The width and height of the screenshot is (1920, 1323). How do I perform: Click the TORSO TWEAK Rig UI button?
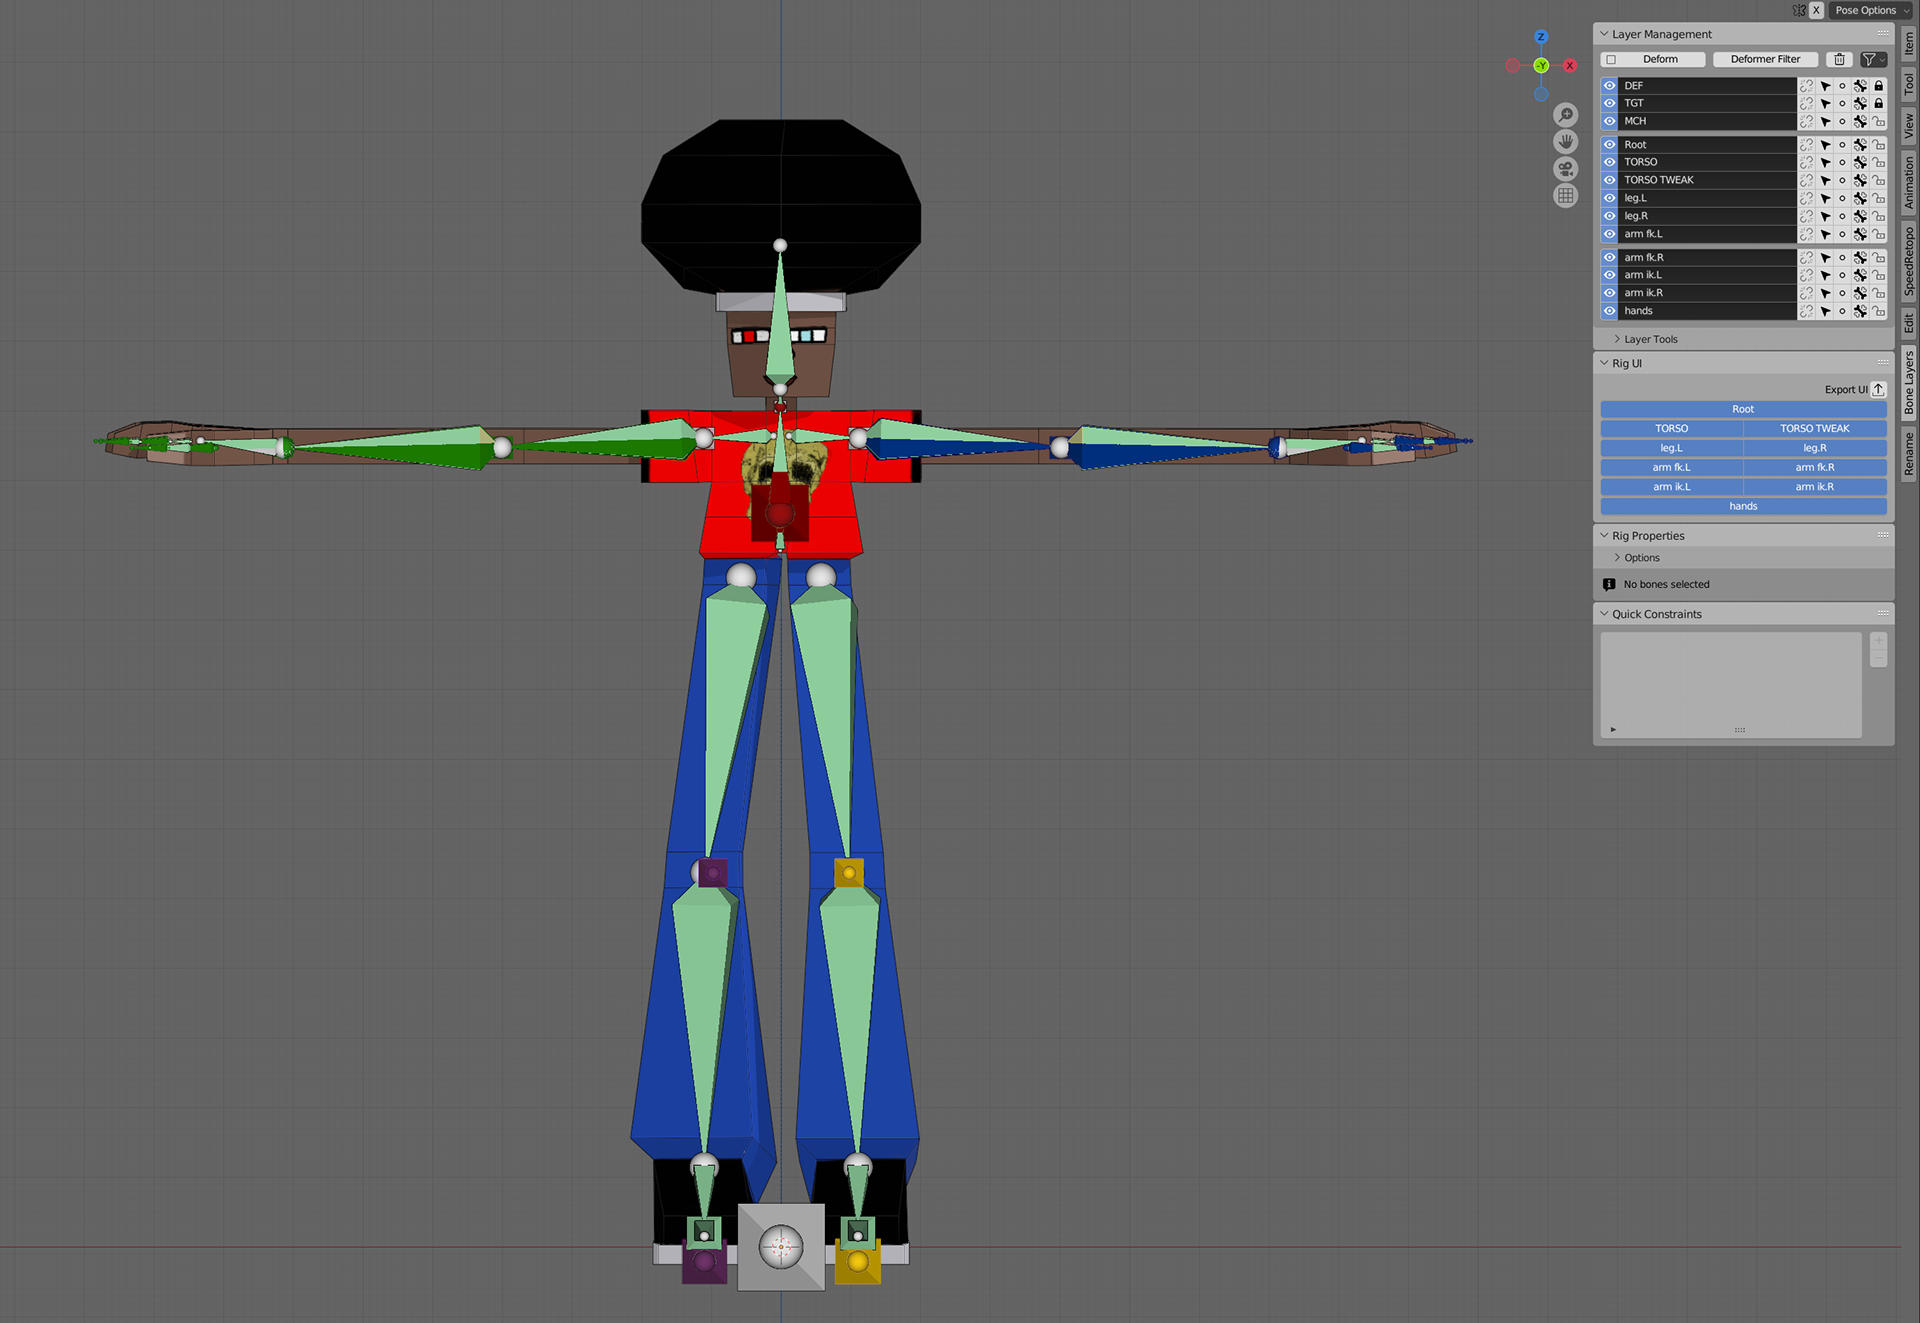click(x=1814, y=429)
